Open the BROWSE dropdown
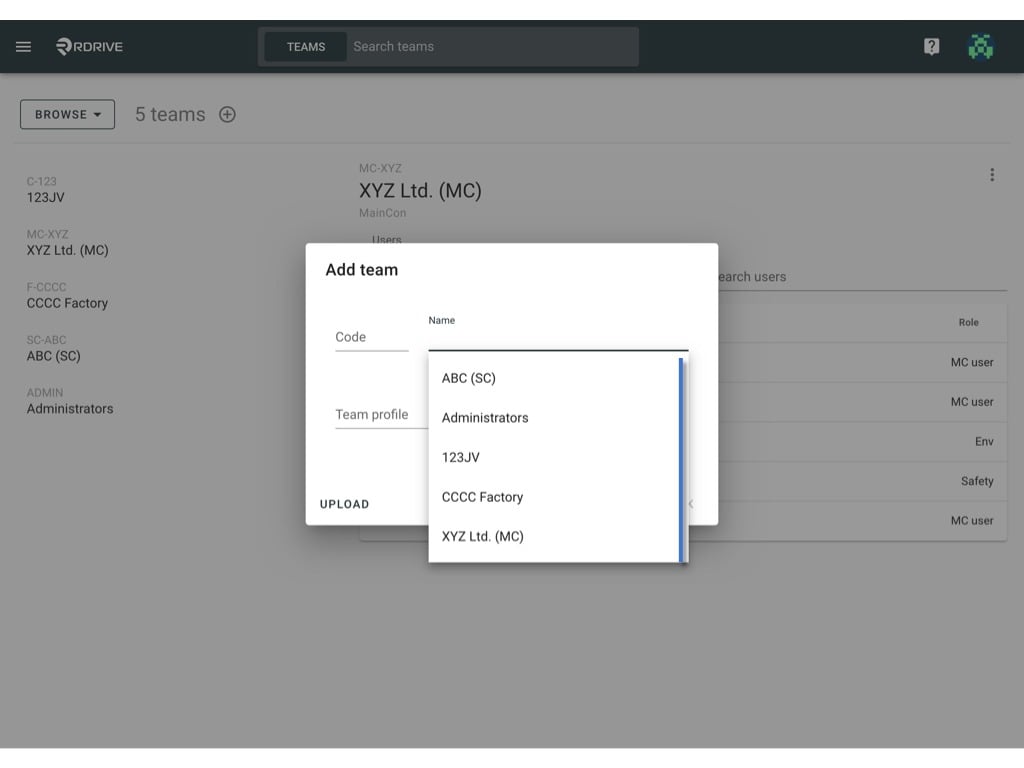 point(67,114)
